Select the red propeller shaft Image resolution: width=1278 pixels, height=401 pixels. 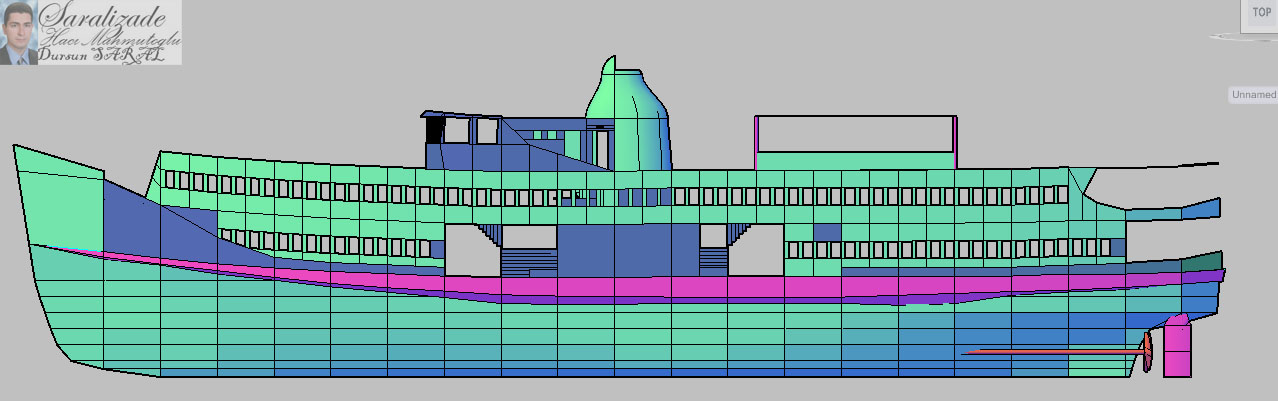pyautogui.click(x=1050, y=352)
